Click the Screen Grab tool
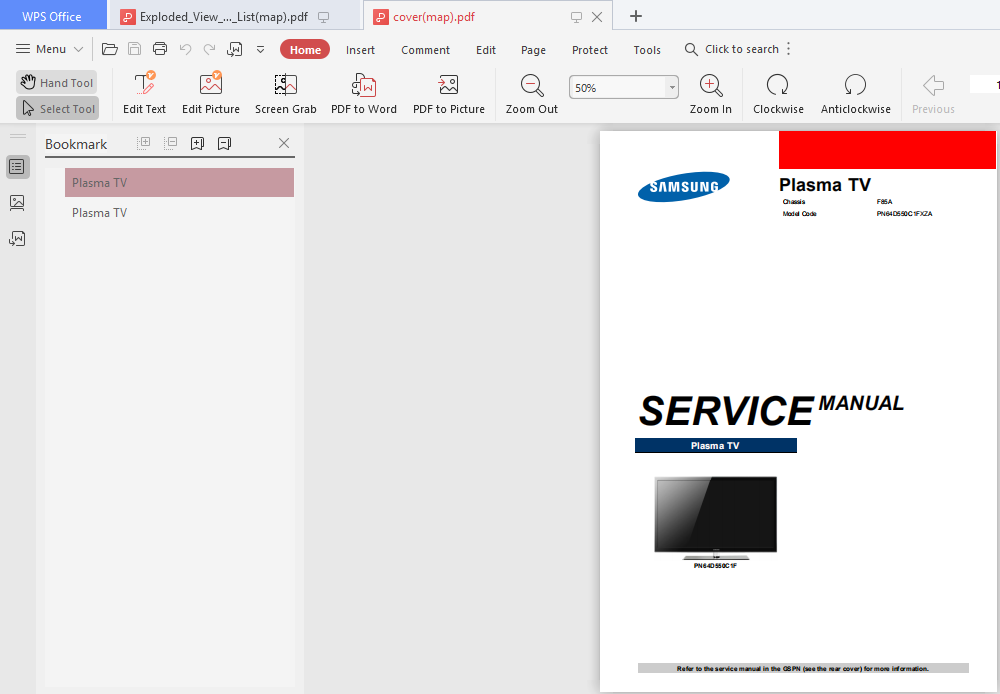Image resolution: width=1000 pixels, height=694 pixels. coord(286,93)
